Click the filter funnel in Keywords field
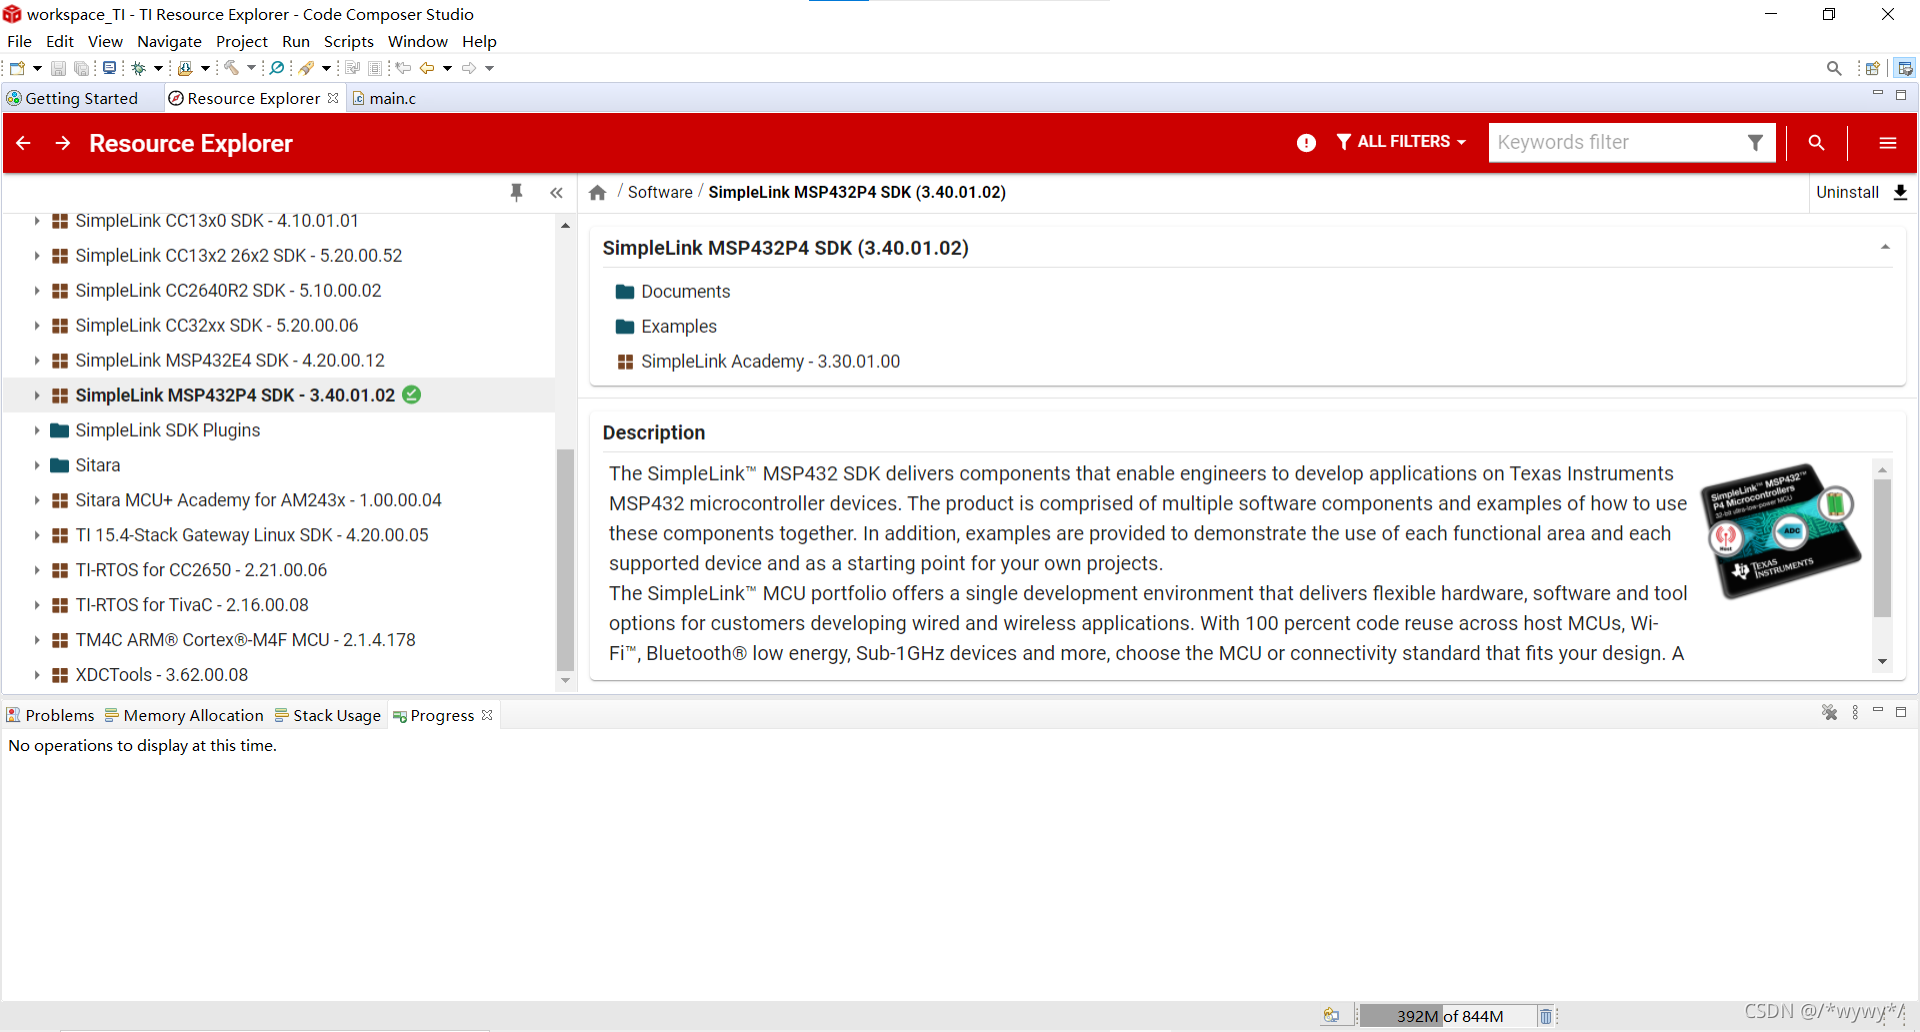The image size is (1920, 1032). (x=1755, y=142)
